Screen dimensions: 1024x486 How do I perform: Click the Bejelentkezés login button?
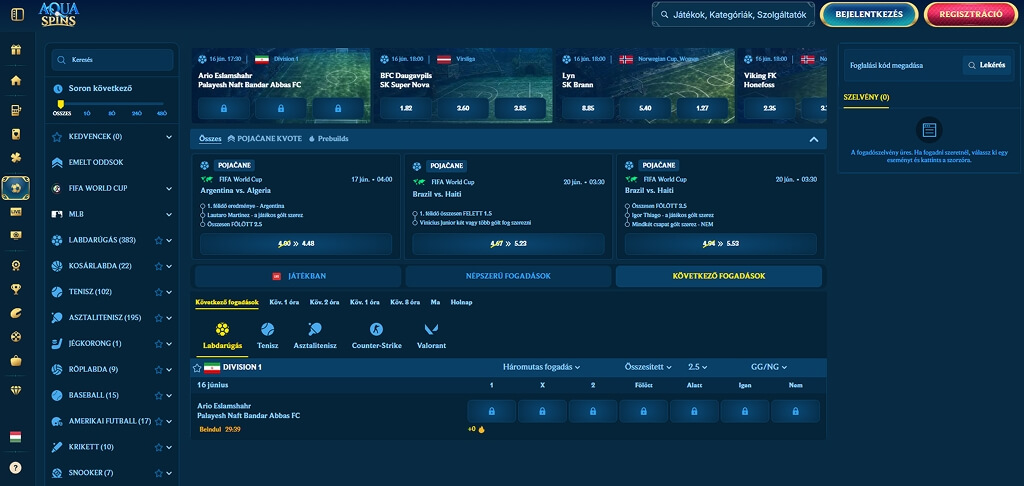pyautogui.click(x=869, y=14)
